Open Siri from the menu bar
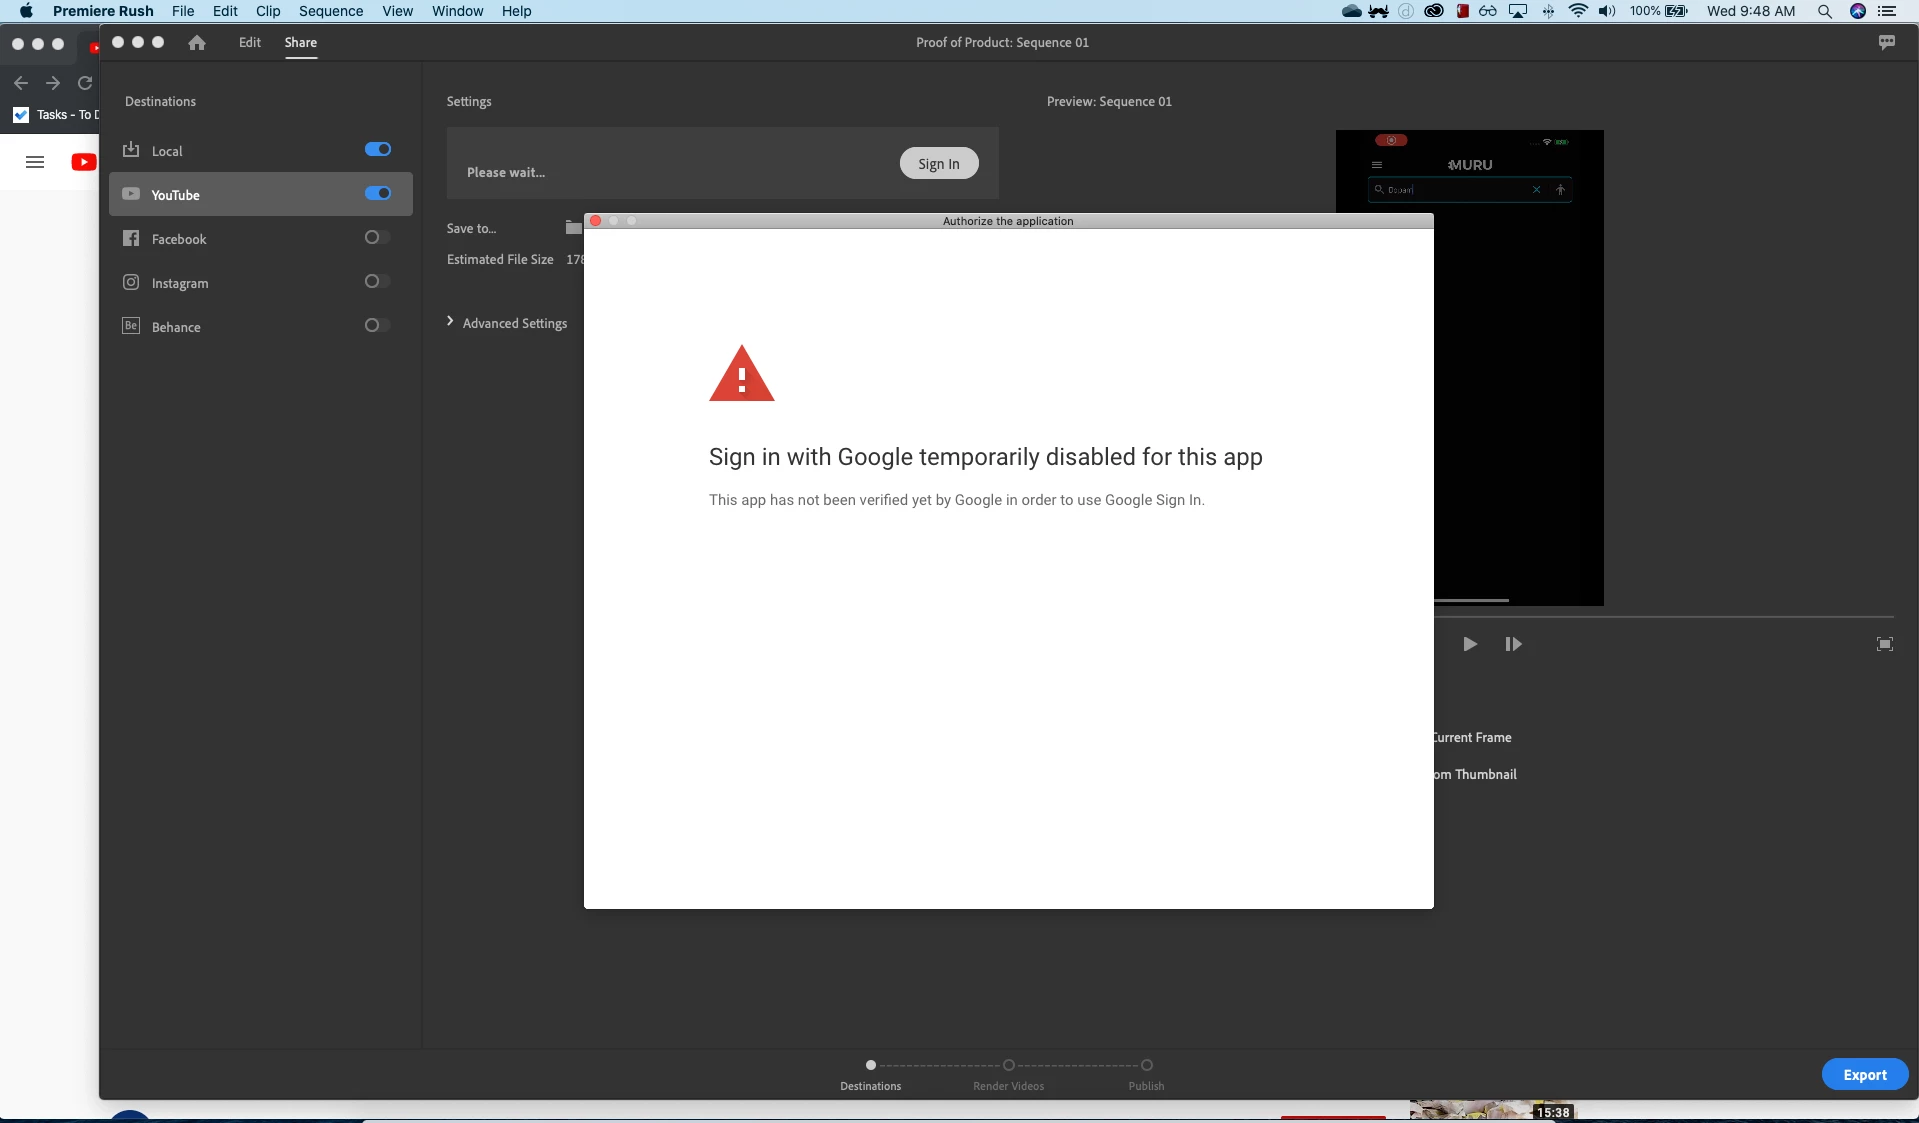Viewport: 1919px width, 1123px height. [1858, 11]
